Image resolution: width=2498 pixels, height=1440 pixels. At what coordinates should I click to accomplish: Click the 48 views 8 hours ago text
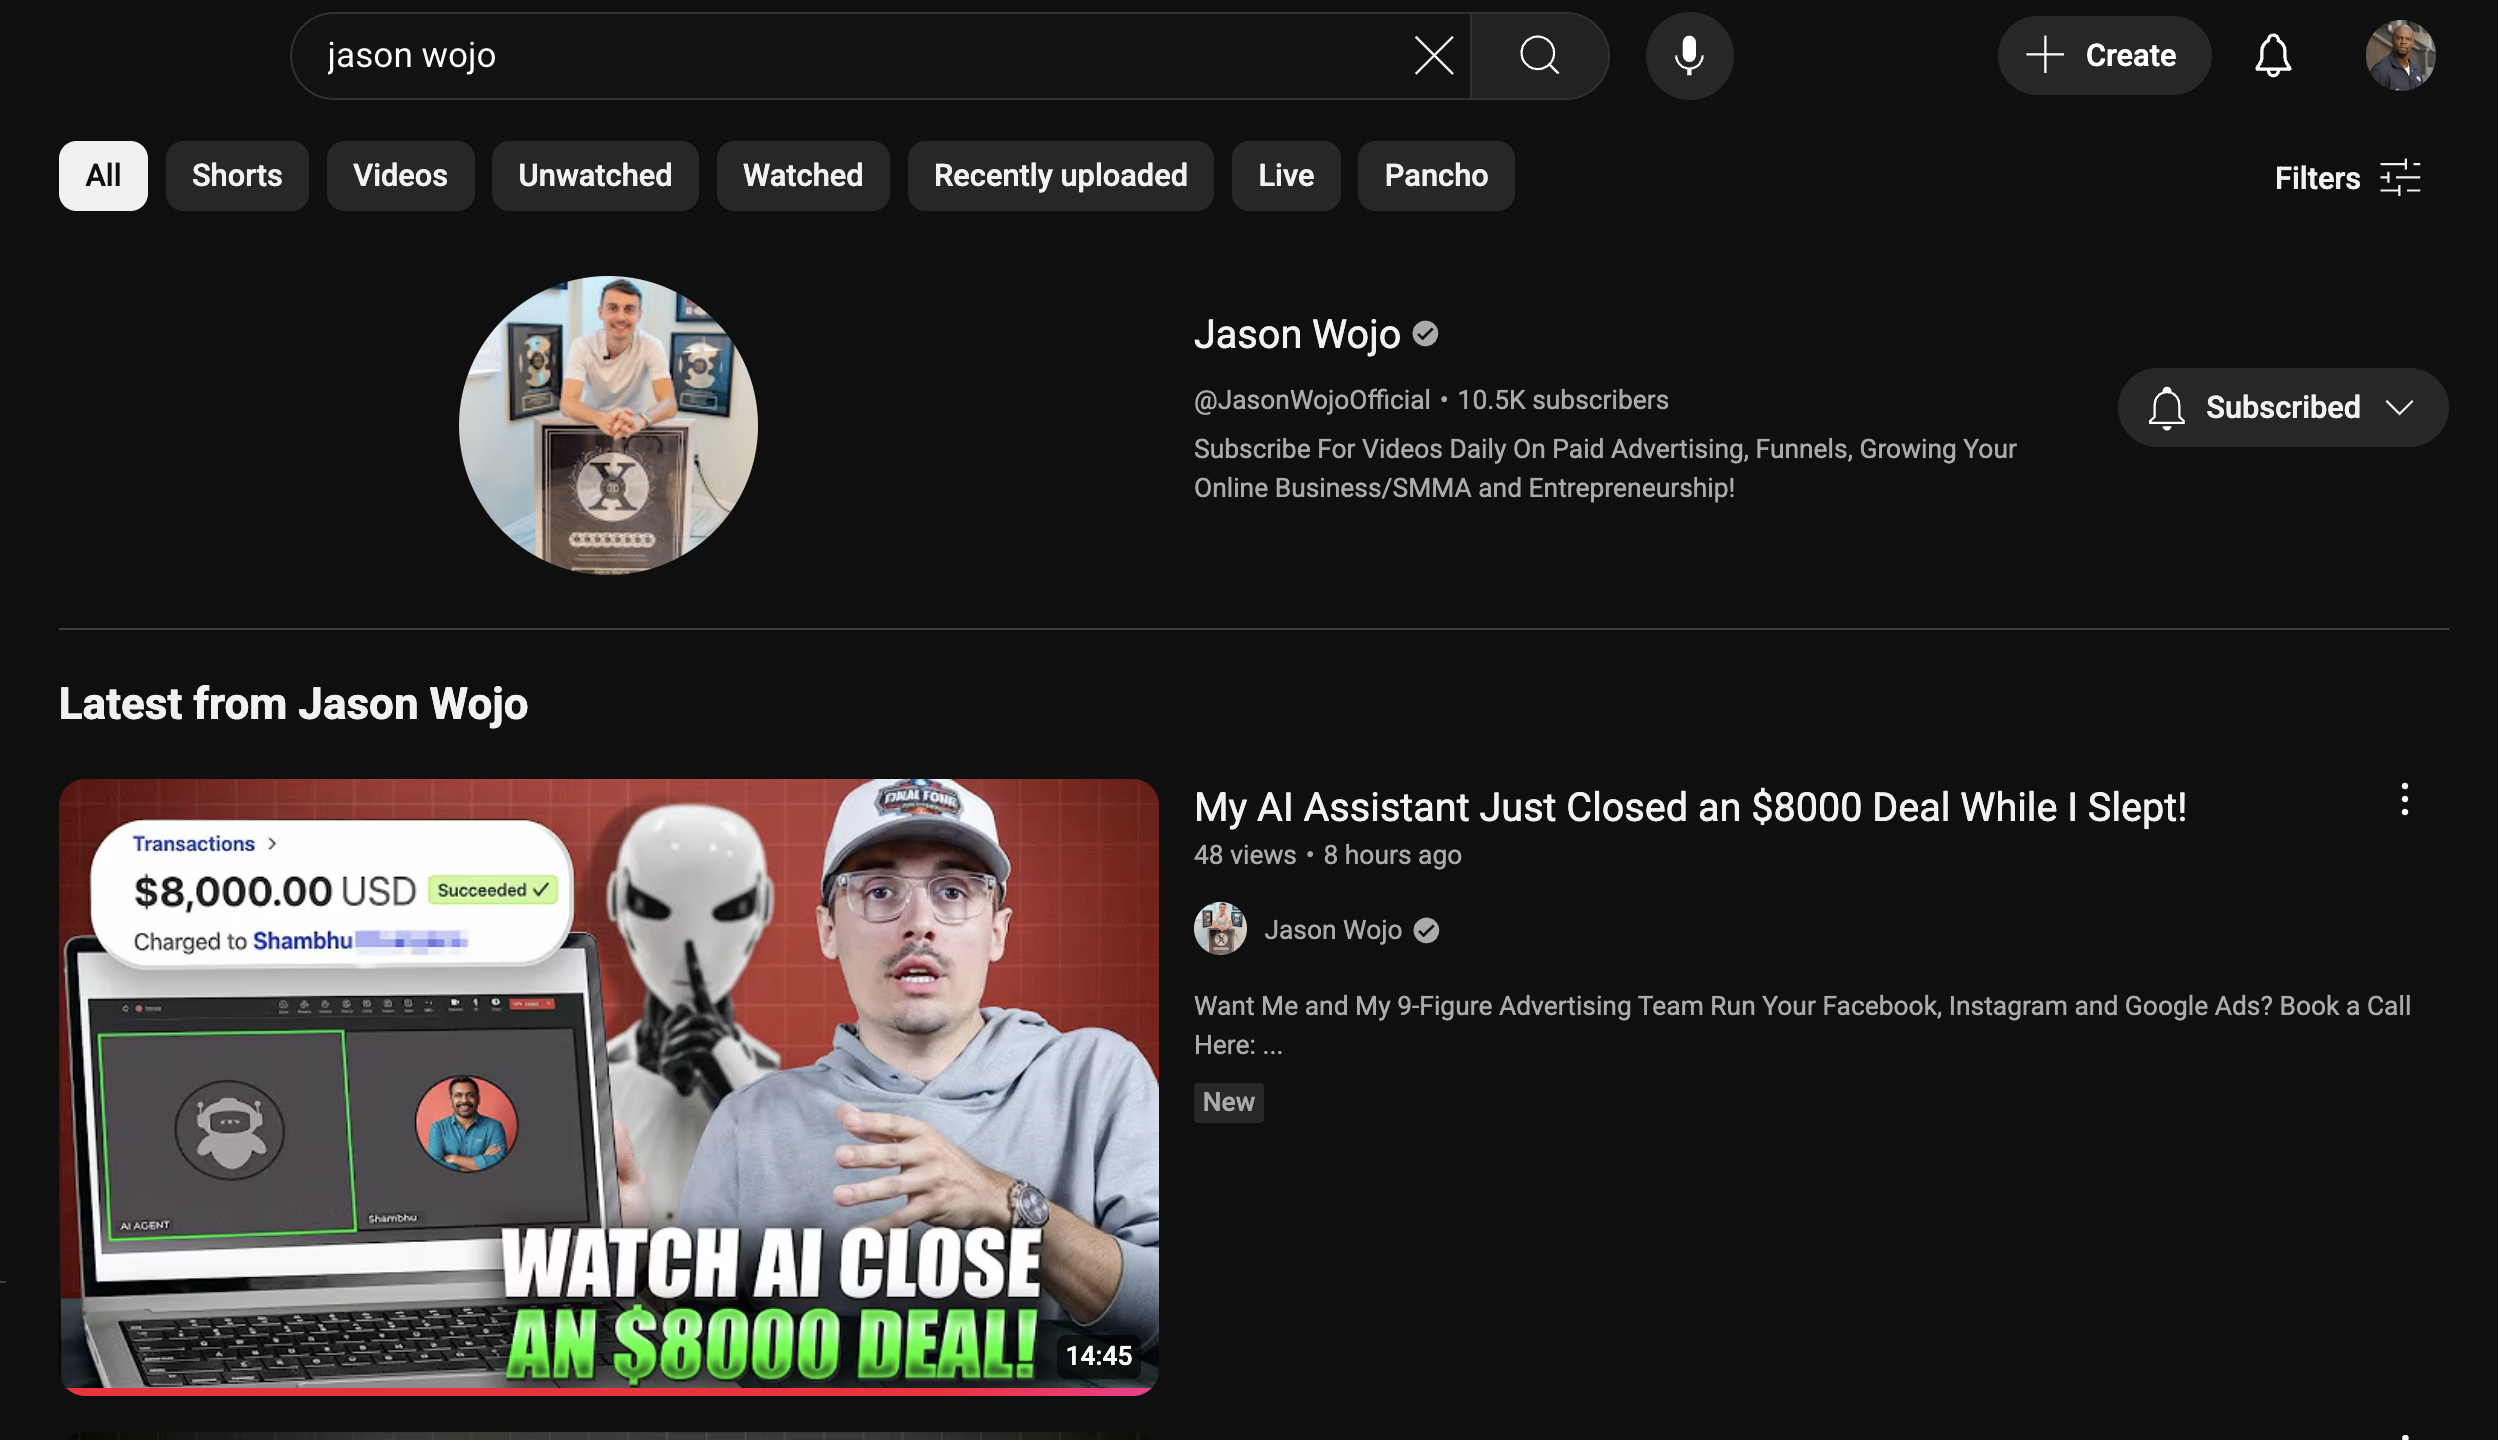[1327, 855]
